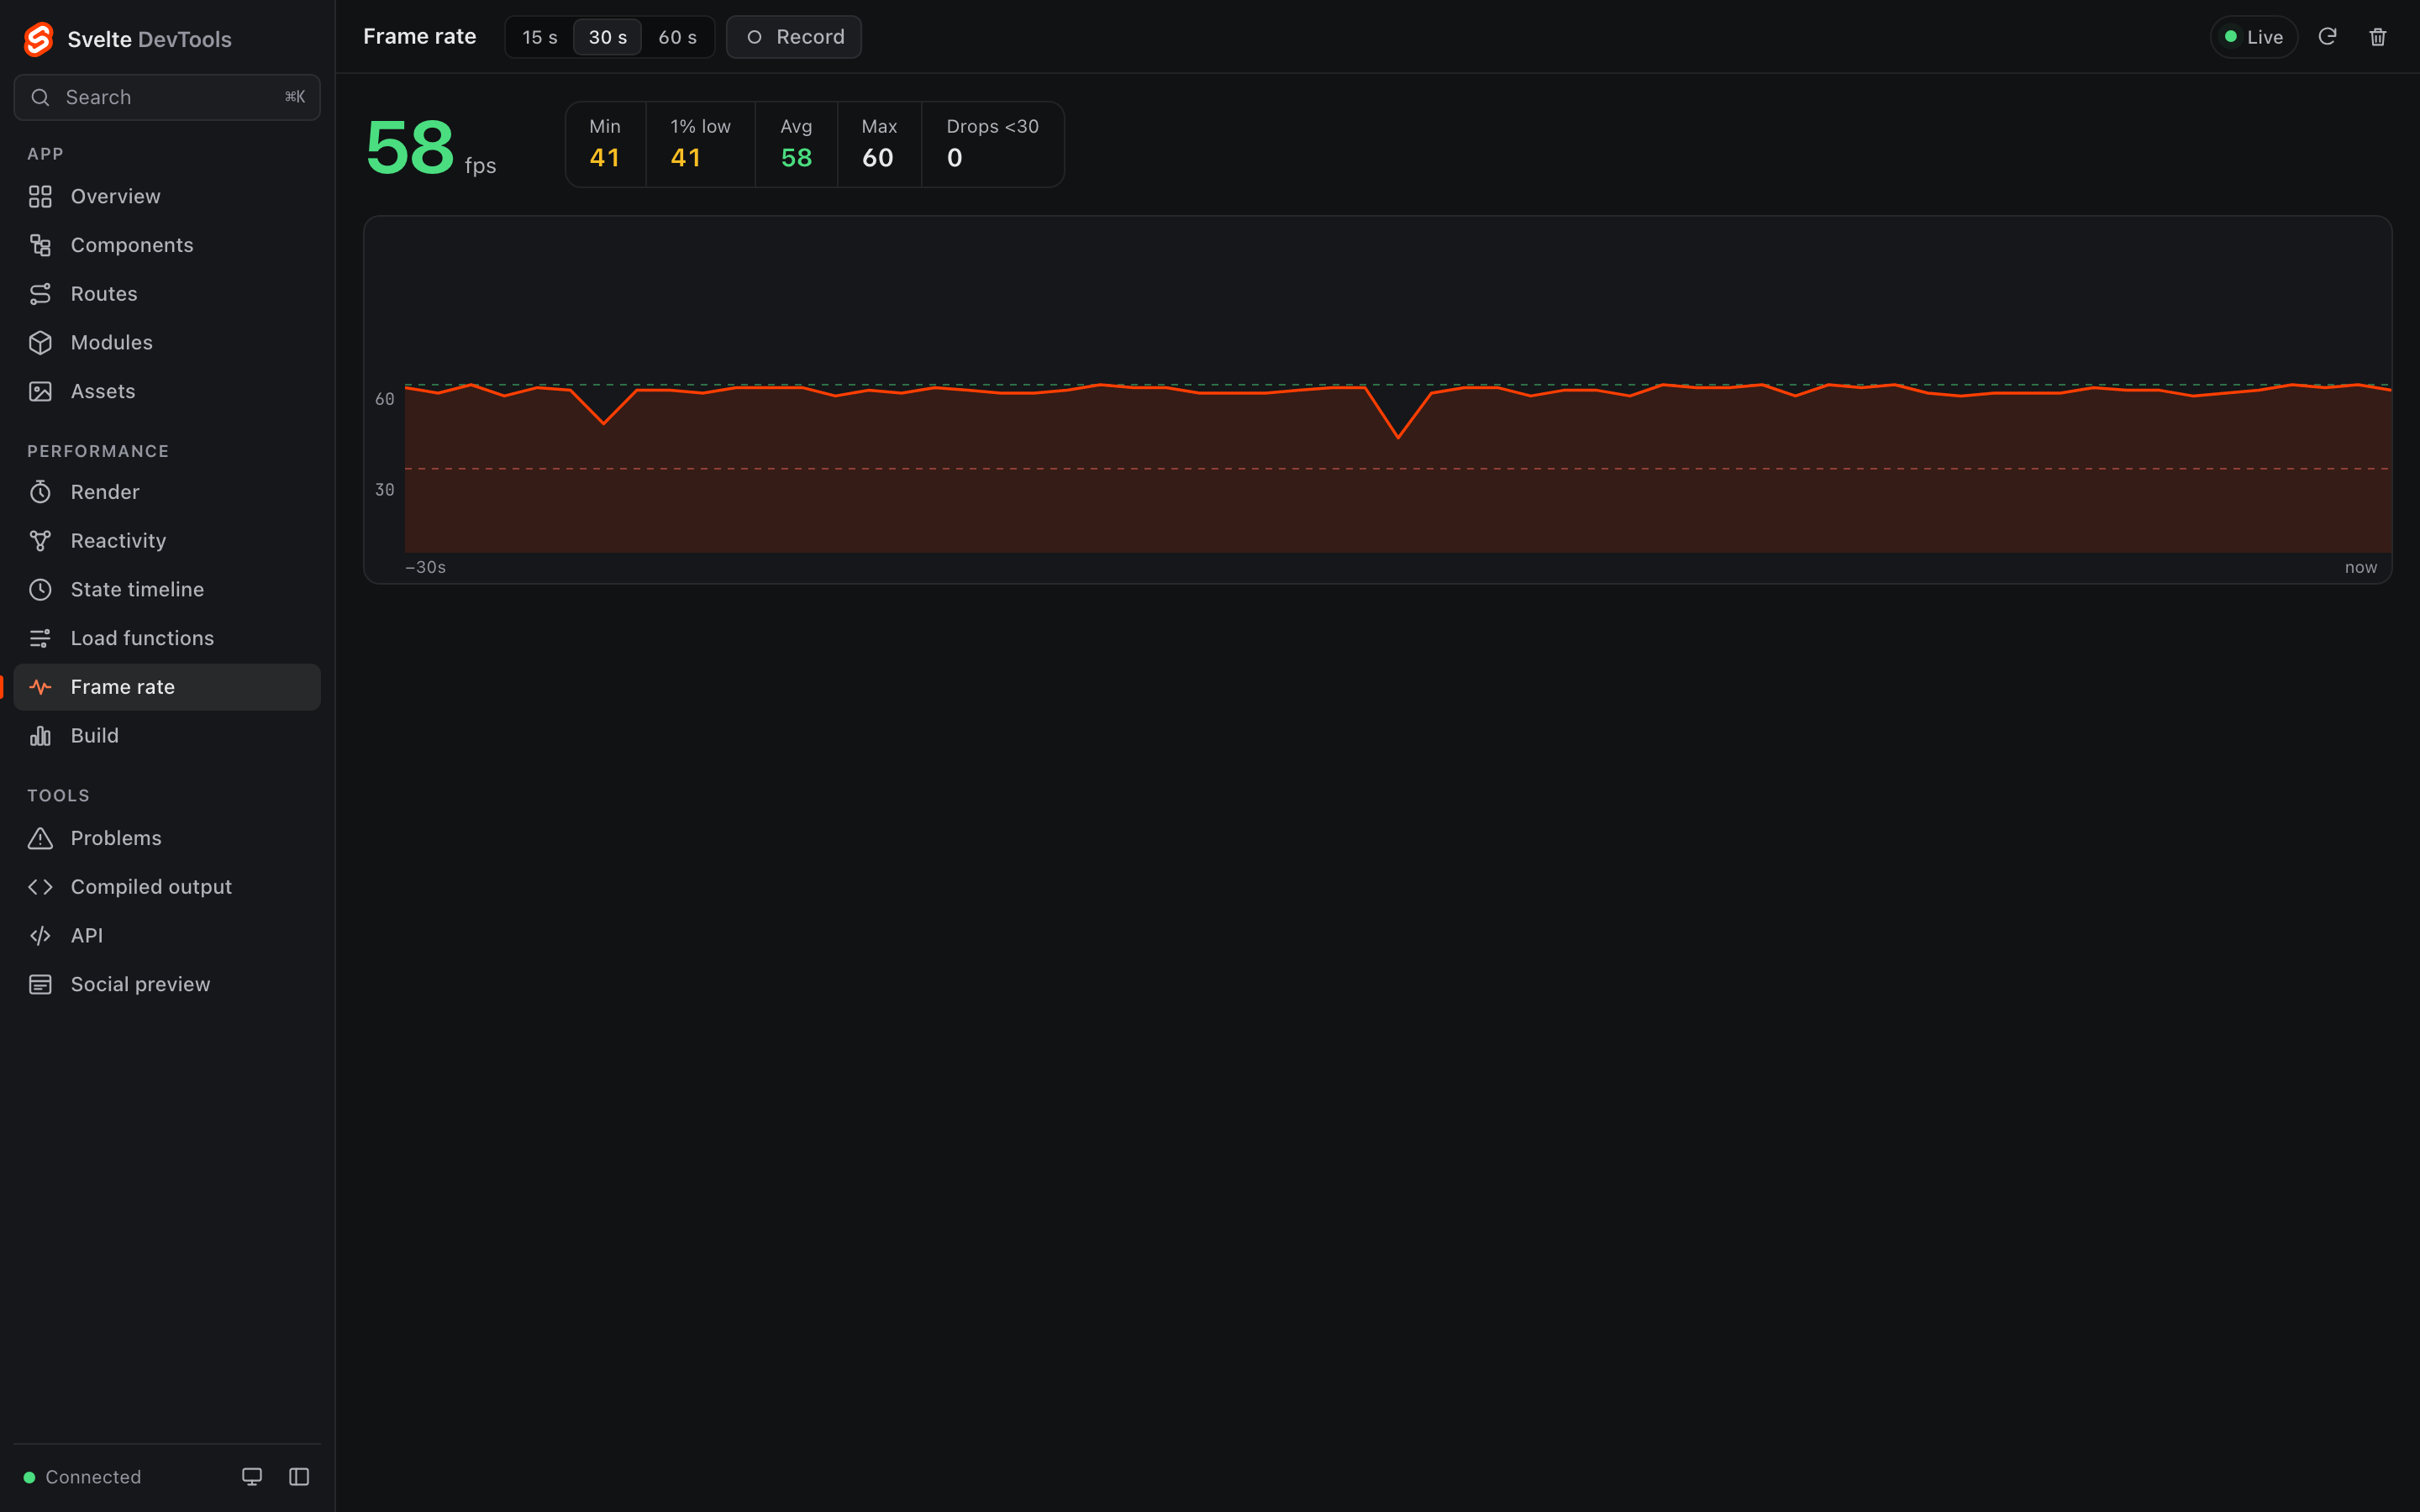Select the Reactivity graph icon
The image size is (2420, 1512).
[40, 541]
